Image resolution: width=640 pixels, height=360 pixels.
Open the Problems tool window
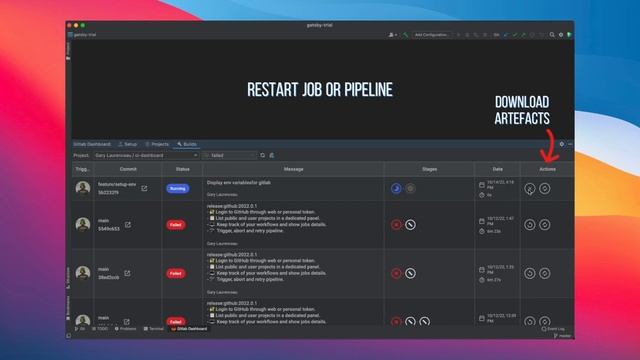click(125, 329)
